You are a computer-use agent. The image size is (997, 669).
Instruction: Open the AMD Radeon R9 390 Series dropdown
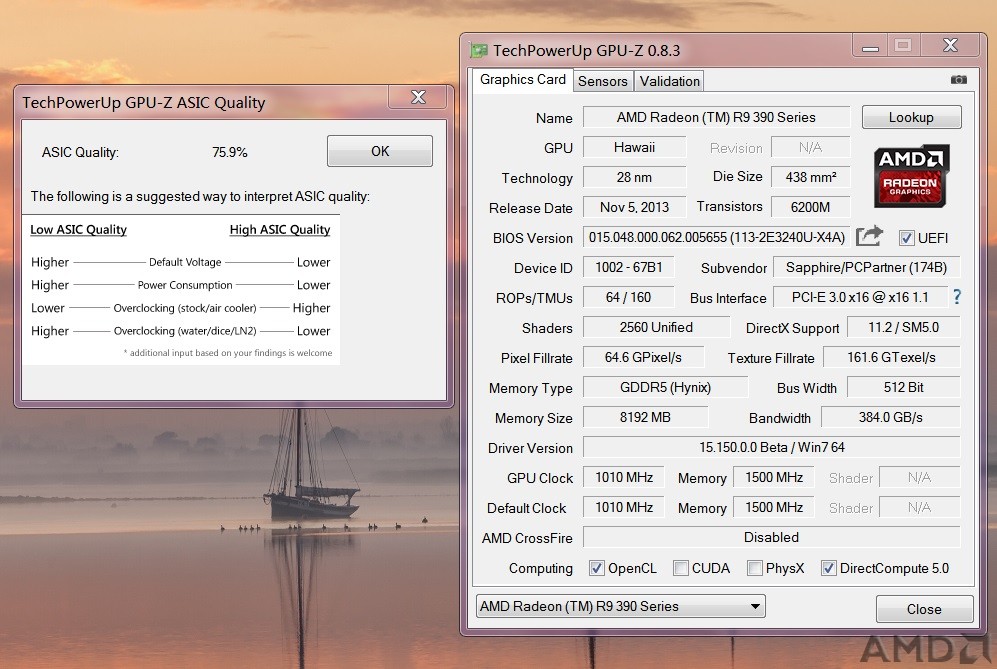[x=621, y=606]
